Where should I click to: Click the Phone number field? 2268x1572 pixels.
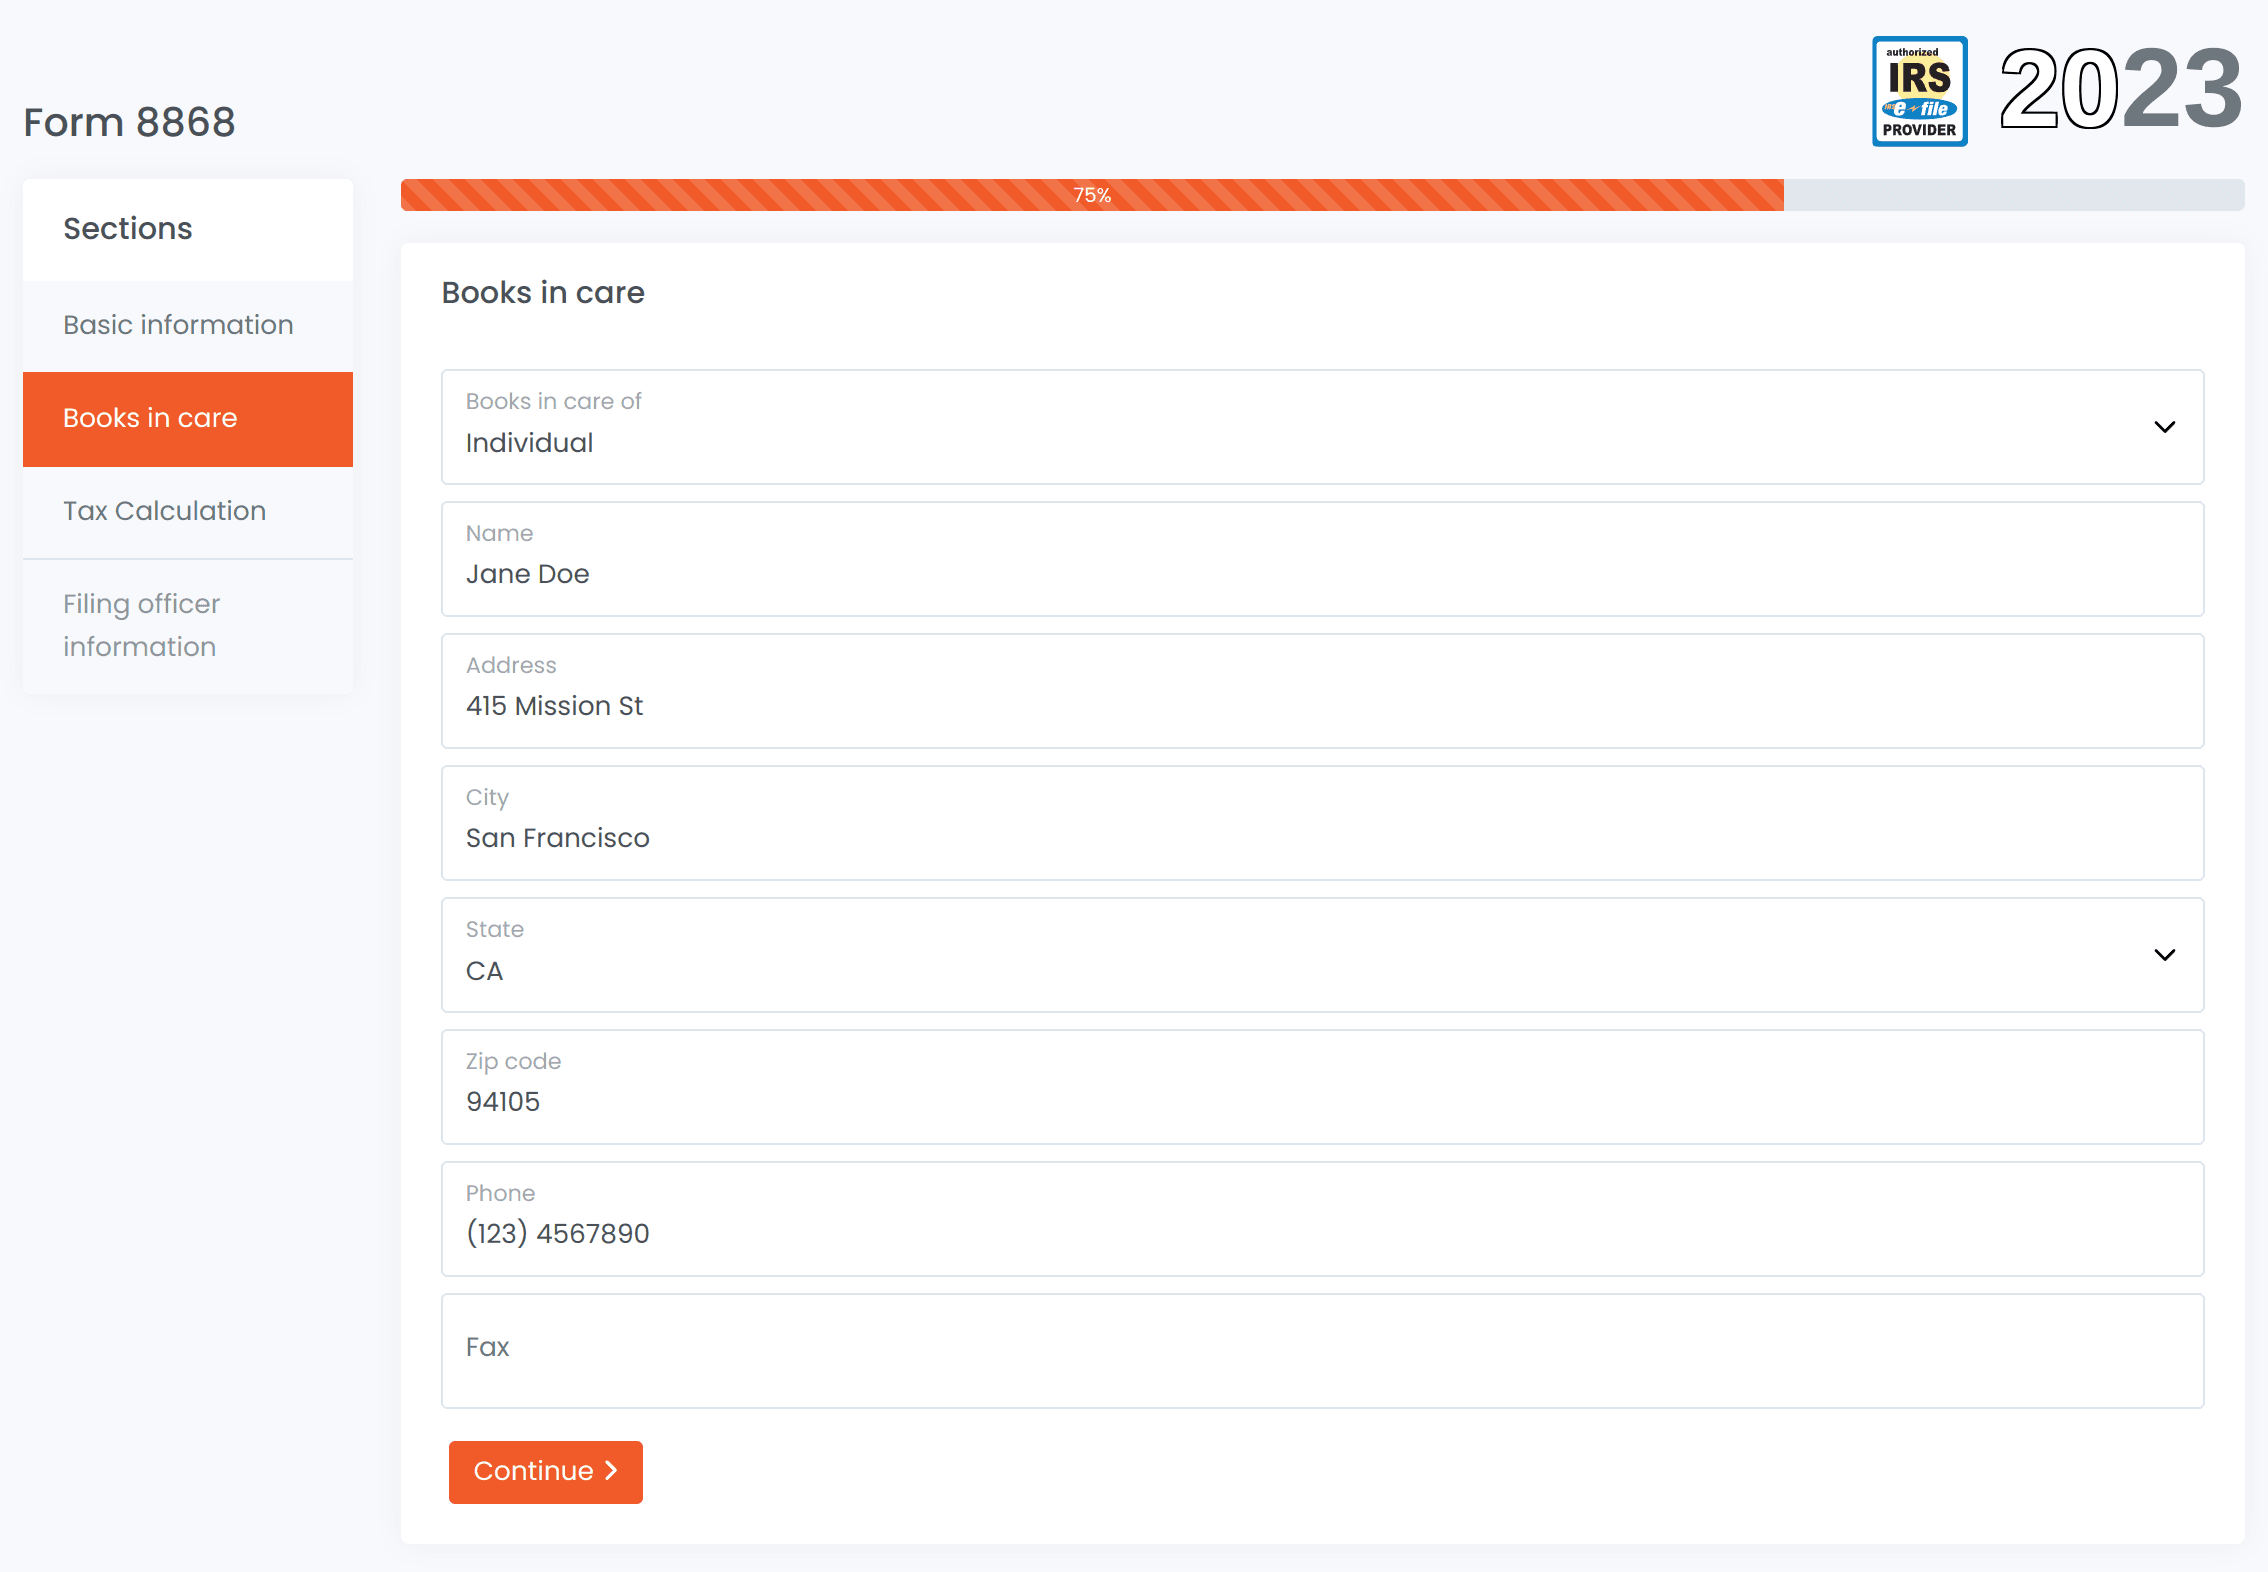[x=1322, y=1219]
